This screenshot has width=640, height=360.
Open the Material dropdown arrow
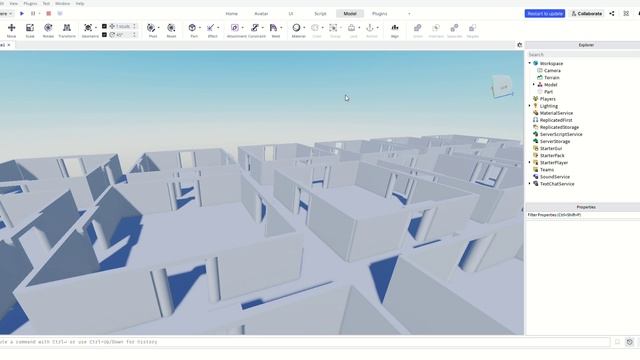tap(304, 28)
